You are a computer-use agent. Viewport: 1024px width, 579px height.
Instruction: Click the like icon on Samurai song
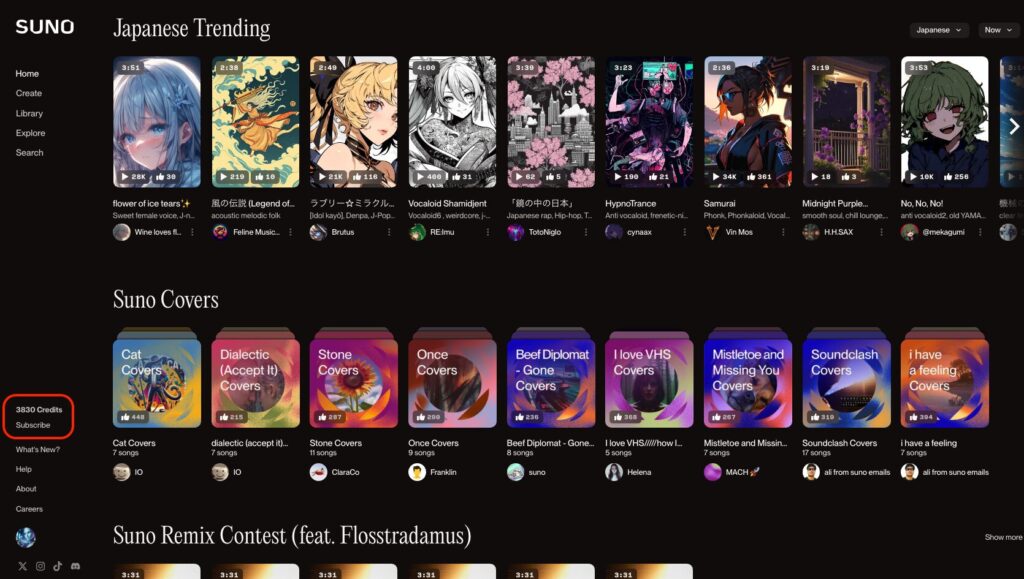752,177
